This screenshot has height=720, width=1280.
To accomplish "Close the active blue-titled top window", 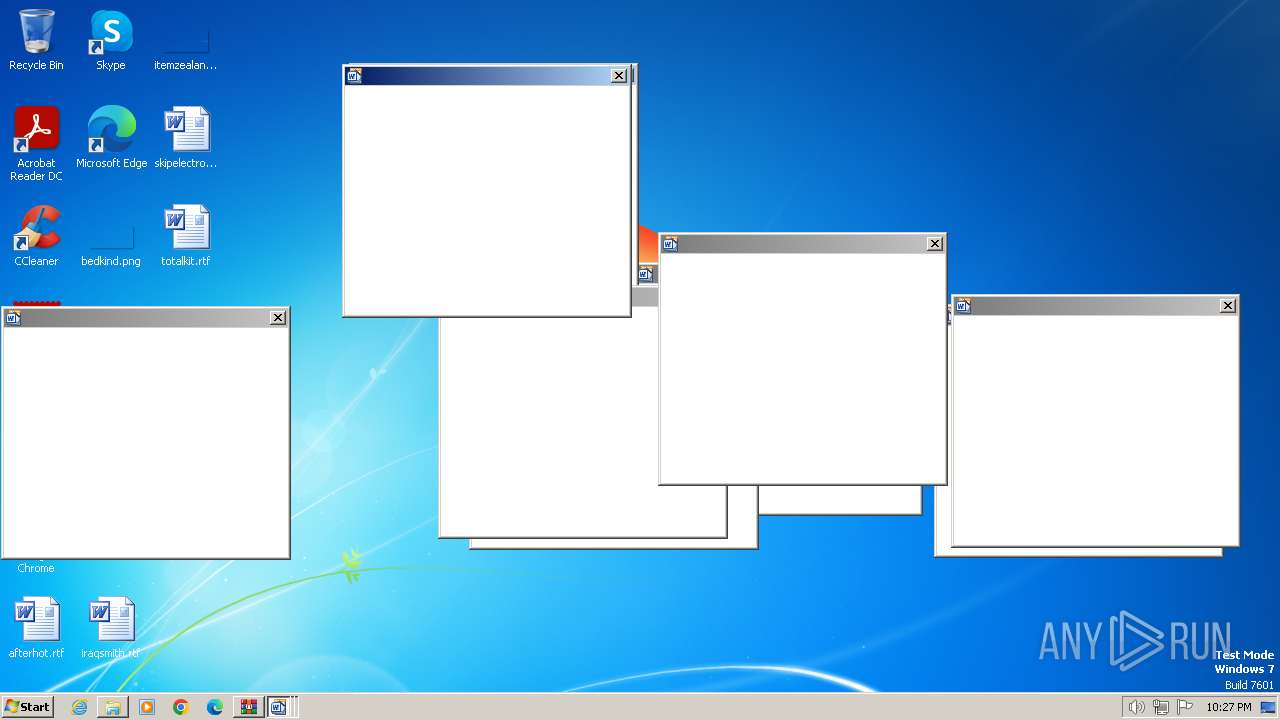I will 619,76.
